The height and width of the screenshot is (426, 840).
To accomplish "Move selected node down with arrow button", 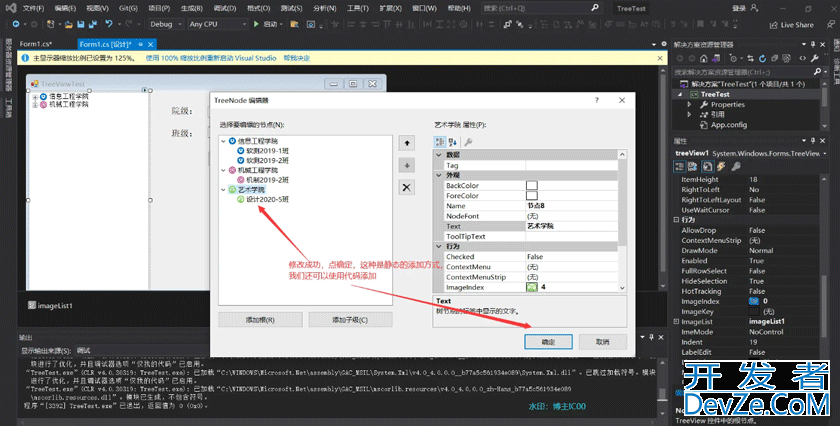I will [407, 166].
